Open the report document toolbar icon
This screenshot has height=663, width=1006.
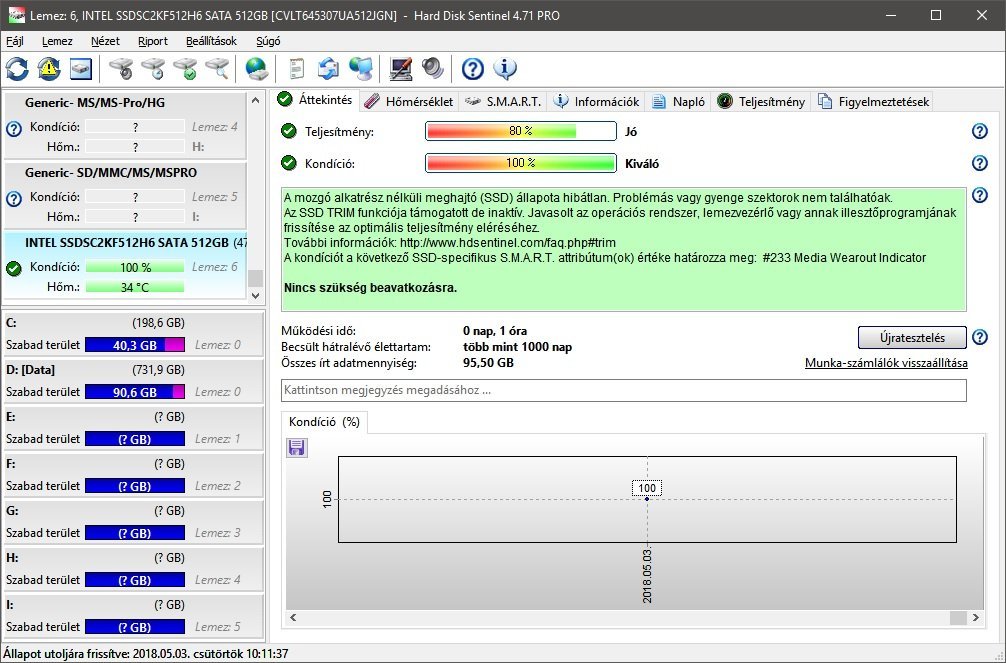coord(296,69)
